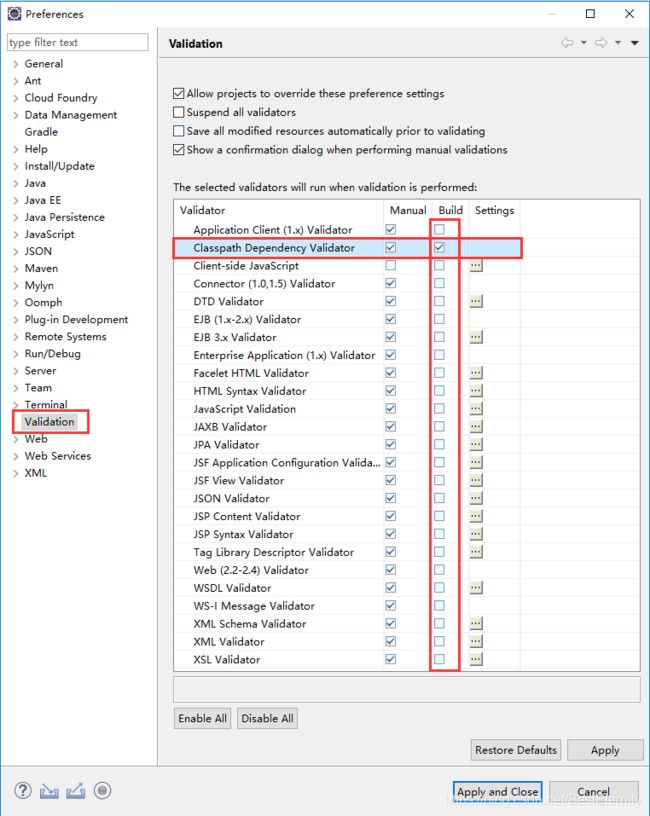Toggle Show a confirmation dialog checkbox

[179, 149]
